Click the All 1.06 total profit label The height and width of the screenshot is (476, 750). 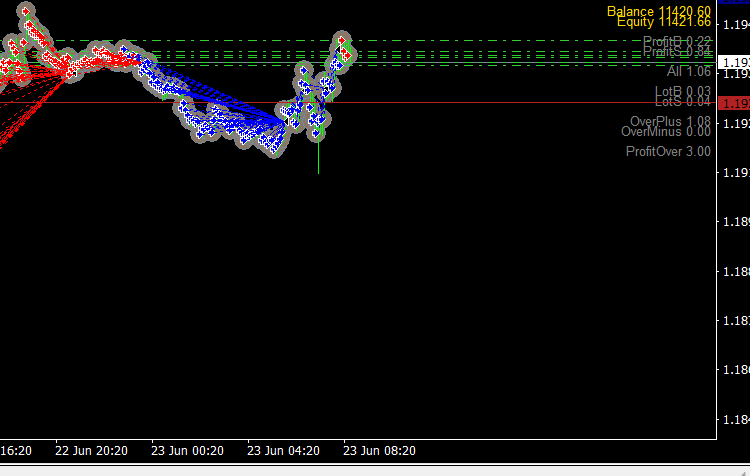pyautogui.click(x=689, y=71)
